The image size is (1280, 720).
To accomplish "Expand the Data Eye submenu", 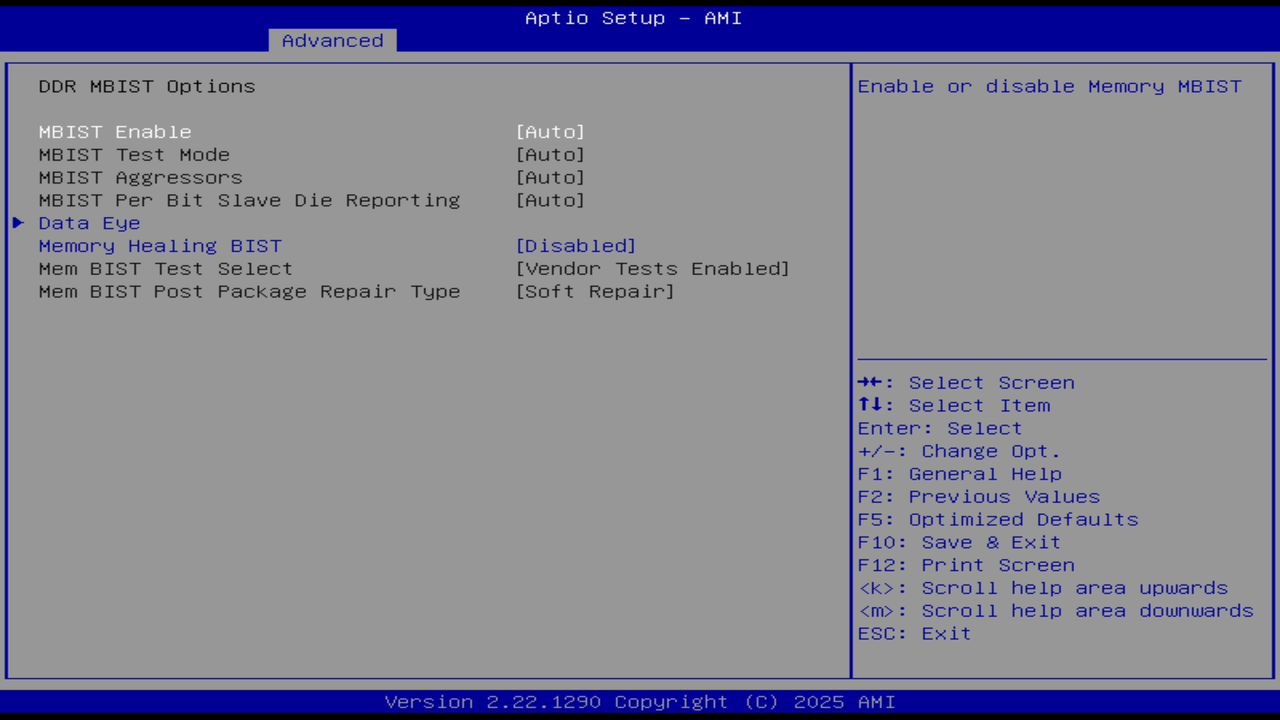I will pyautogui.click(x=89, y=222).
